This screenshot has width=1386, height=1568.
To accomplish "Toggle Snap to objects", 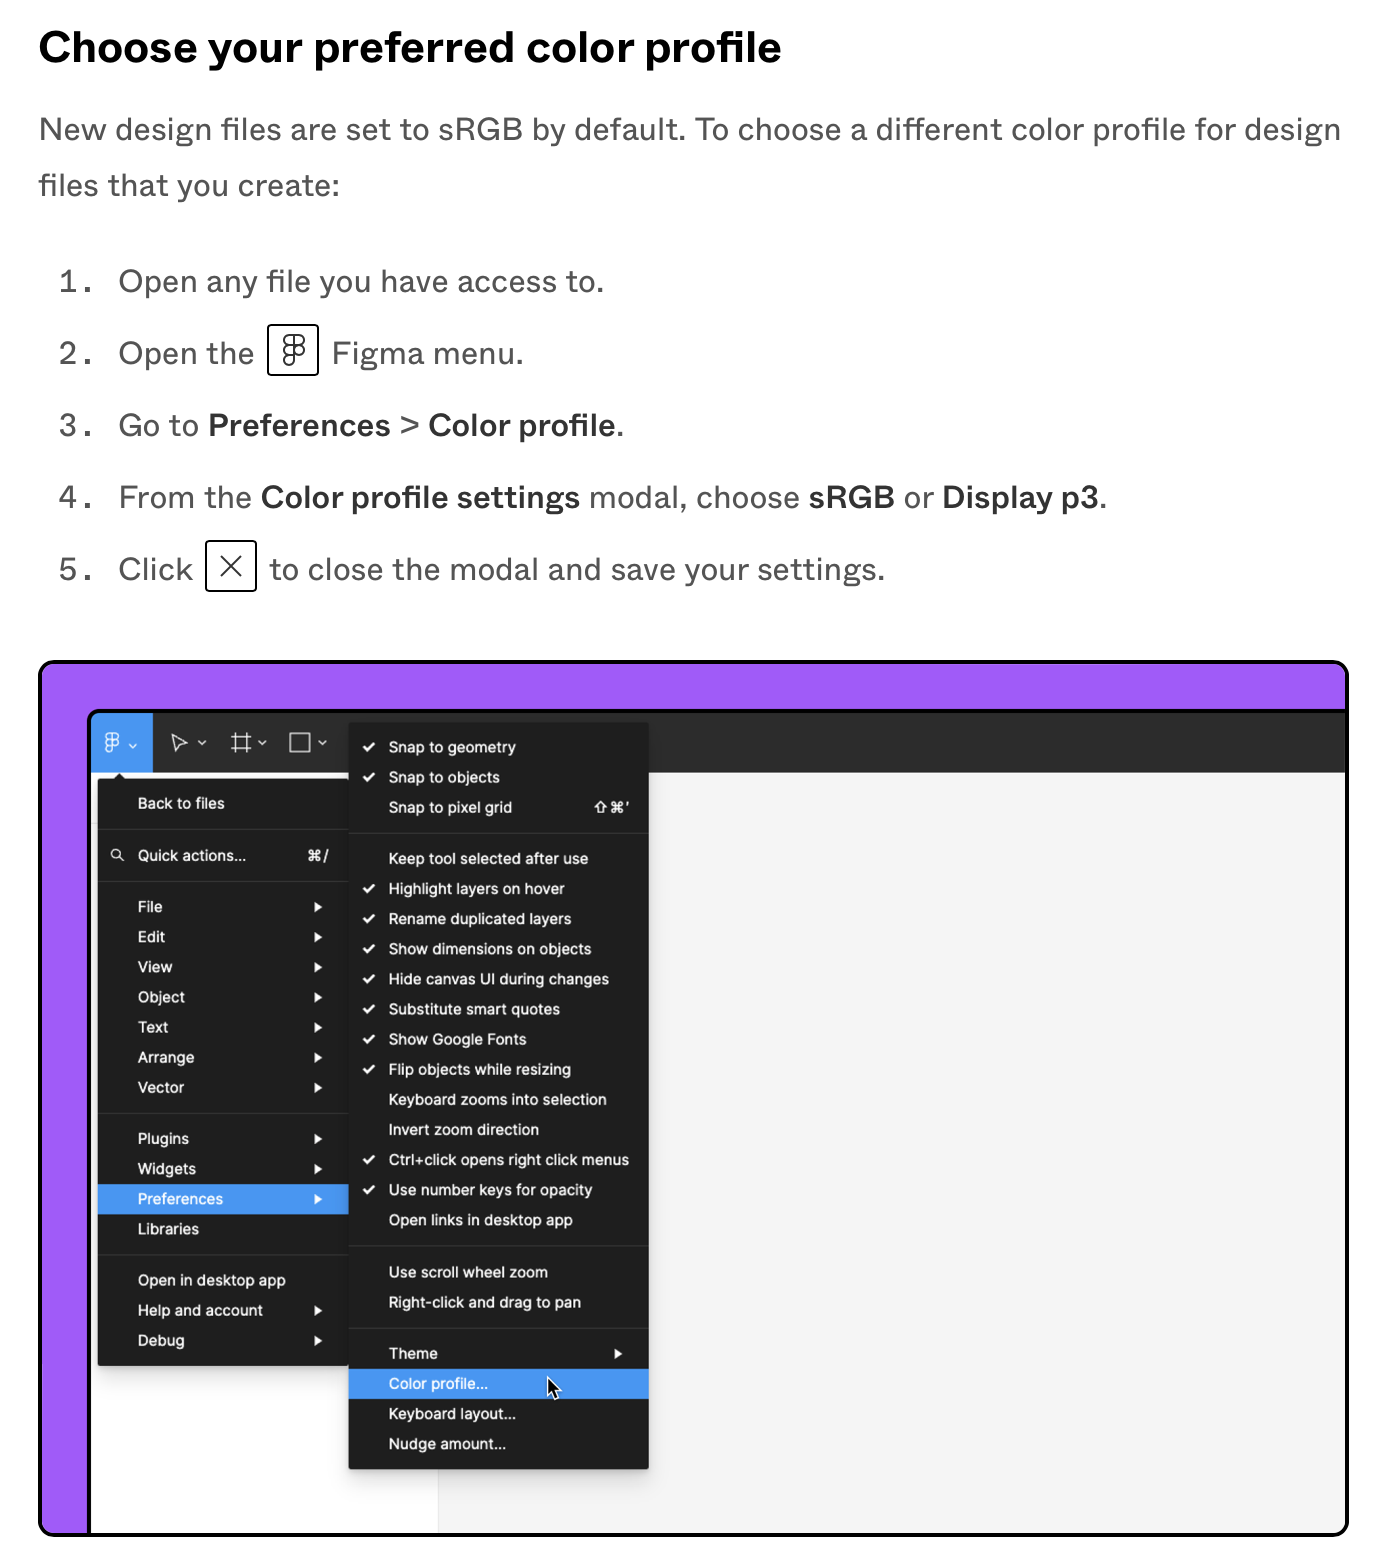I will tap(498, 777).
